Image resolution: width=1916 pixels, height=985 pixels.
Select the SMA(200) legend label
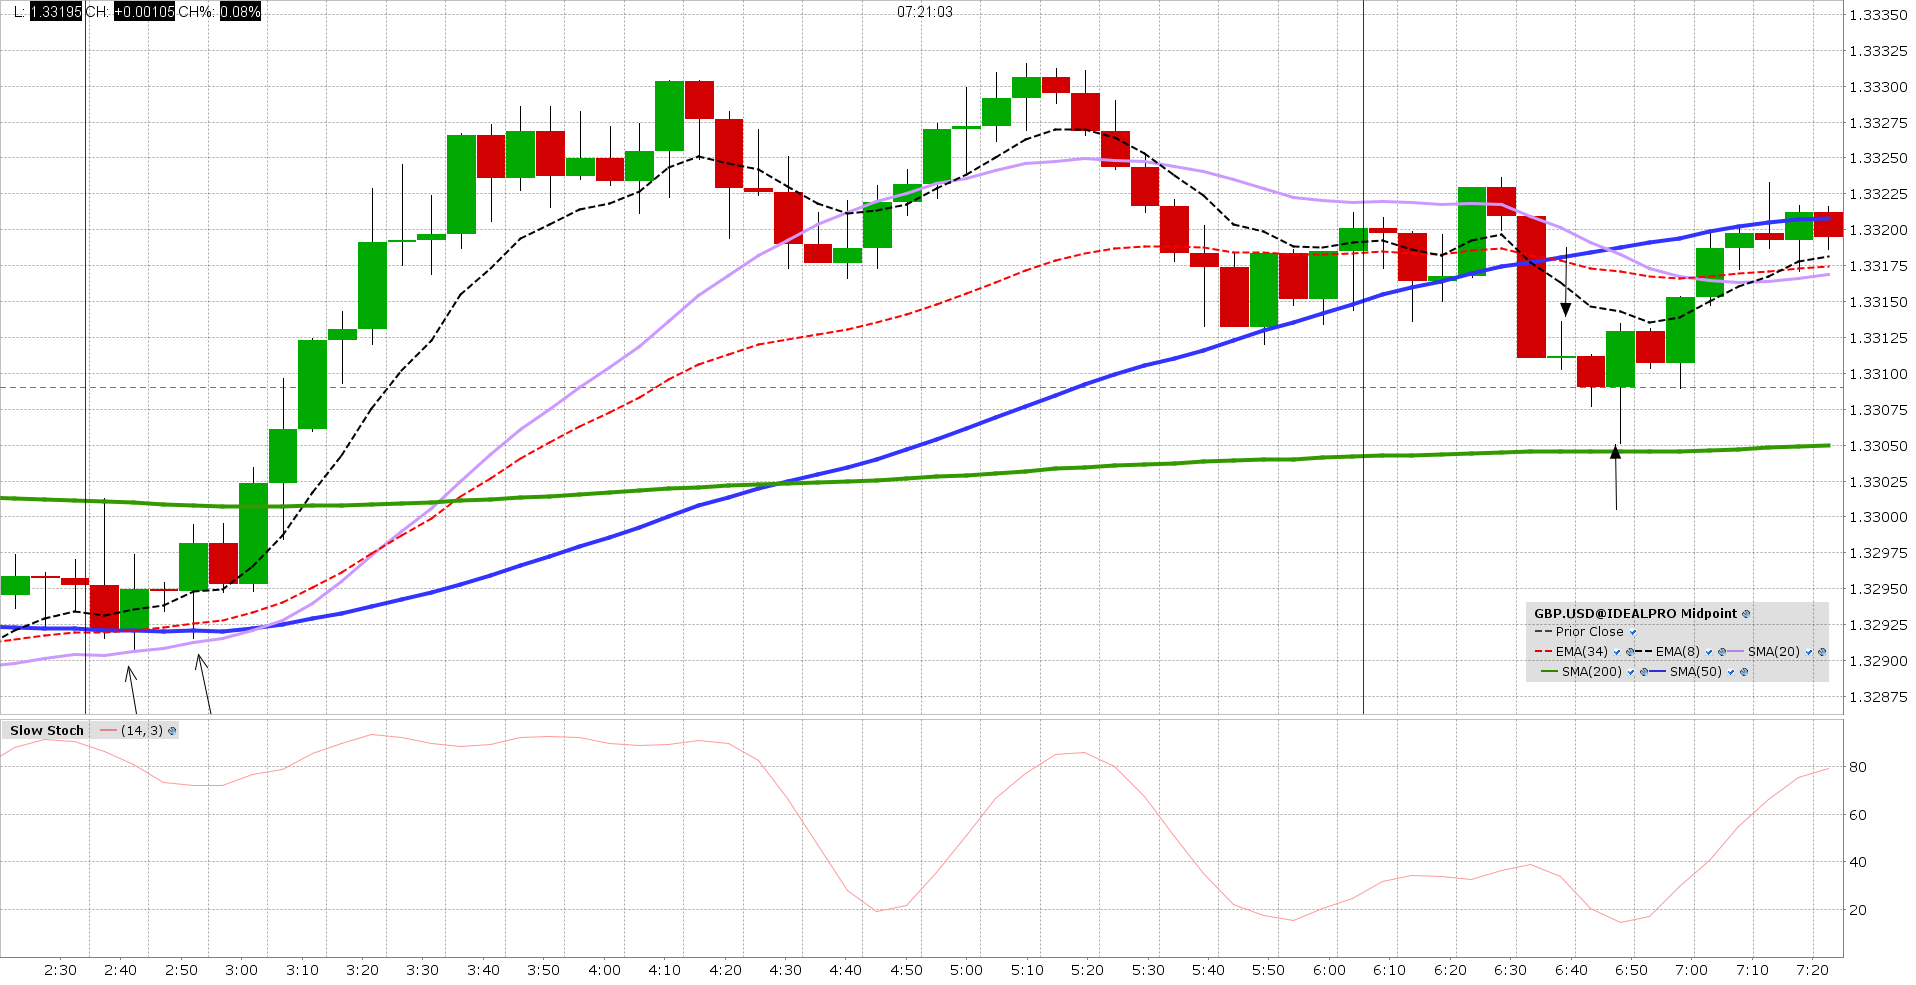click(x=1592, y=672)
